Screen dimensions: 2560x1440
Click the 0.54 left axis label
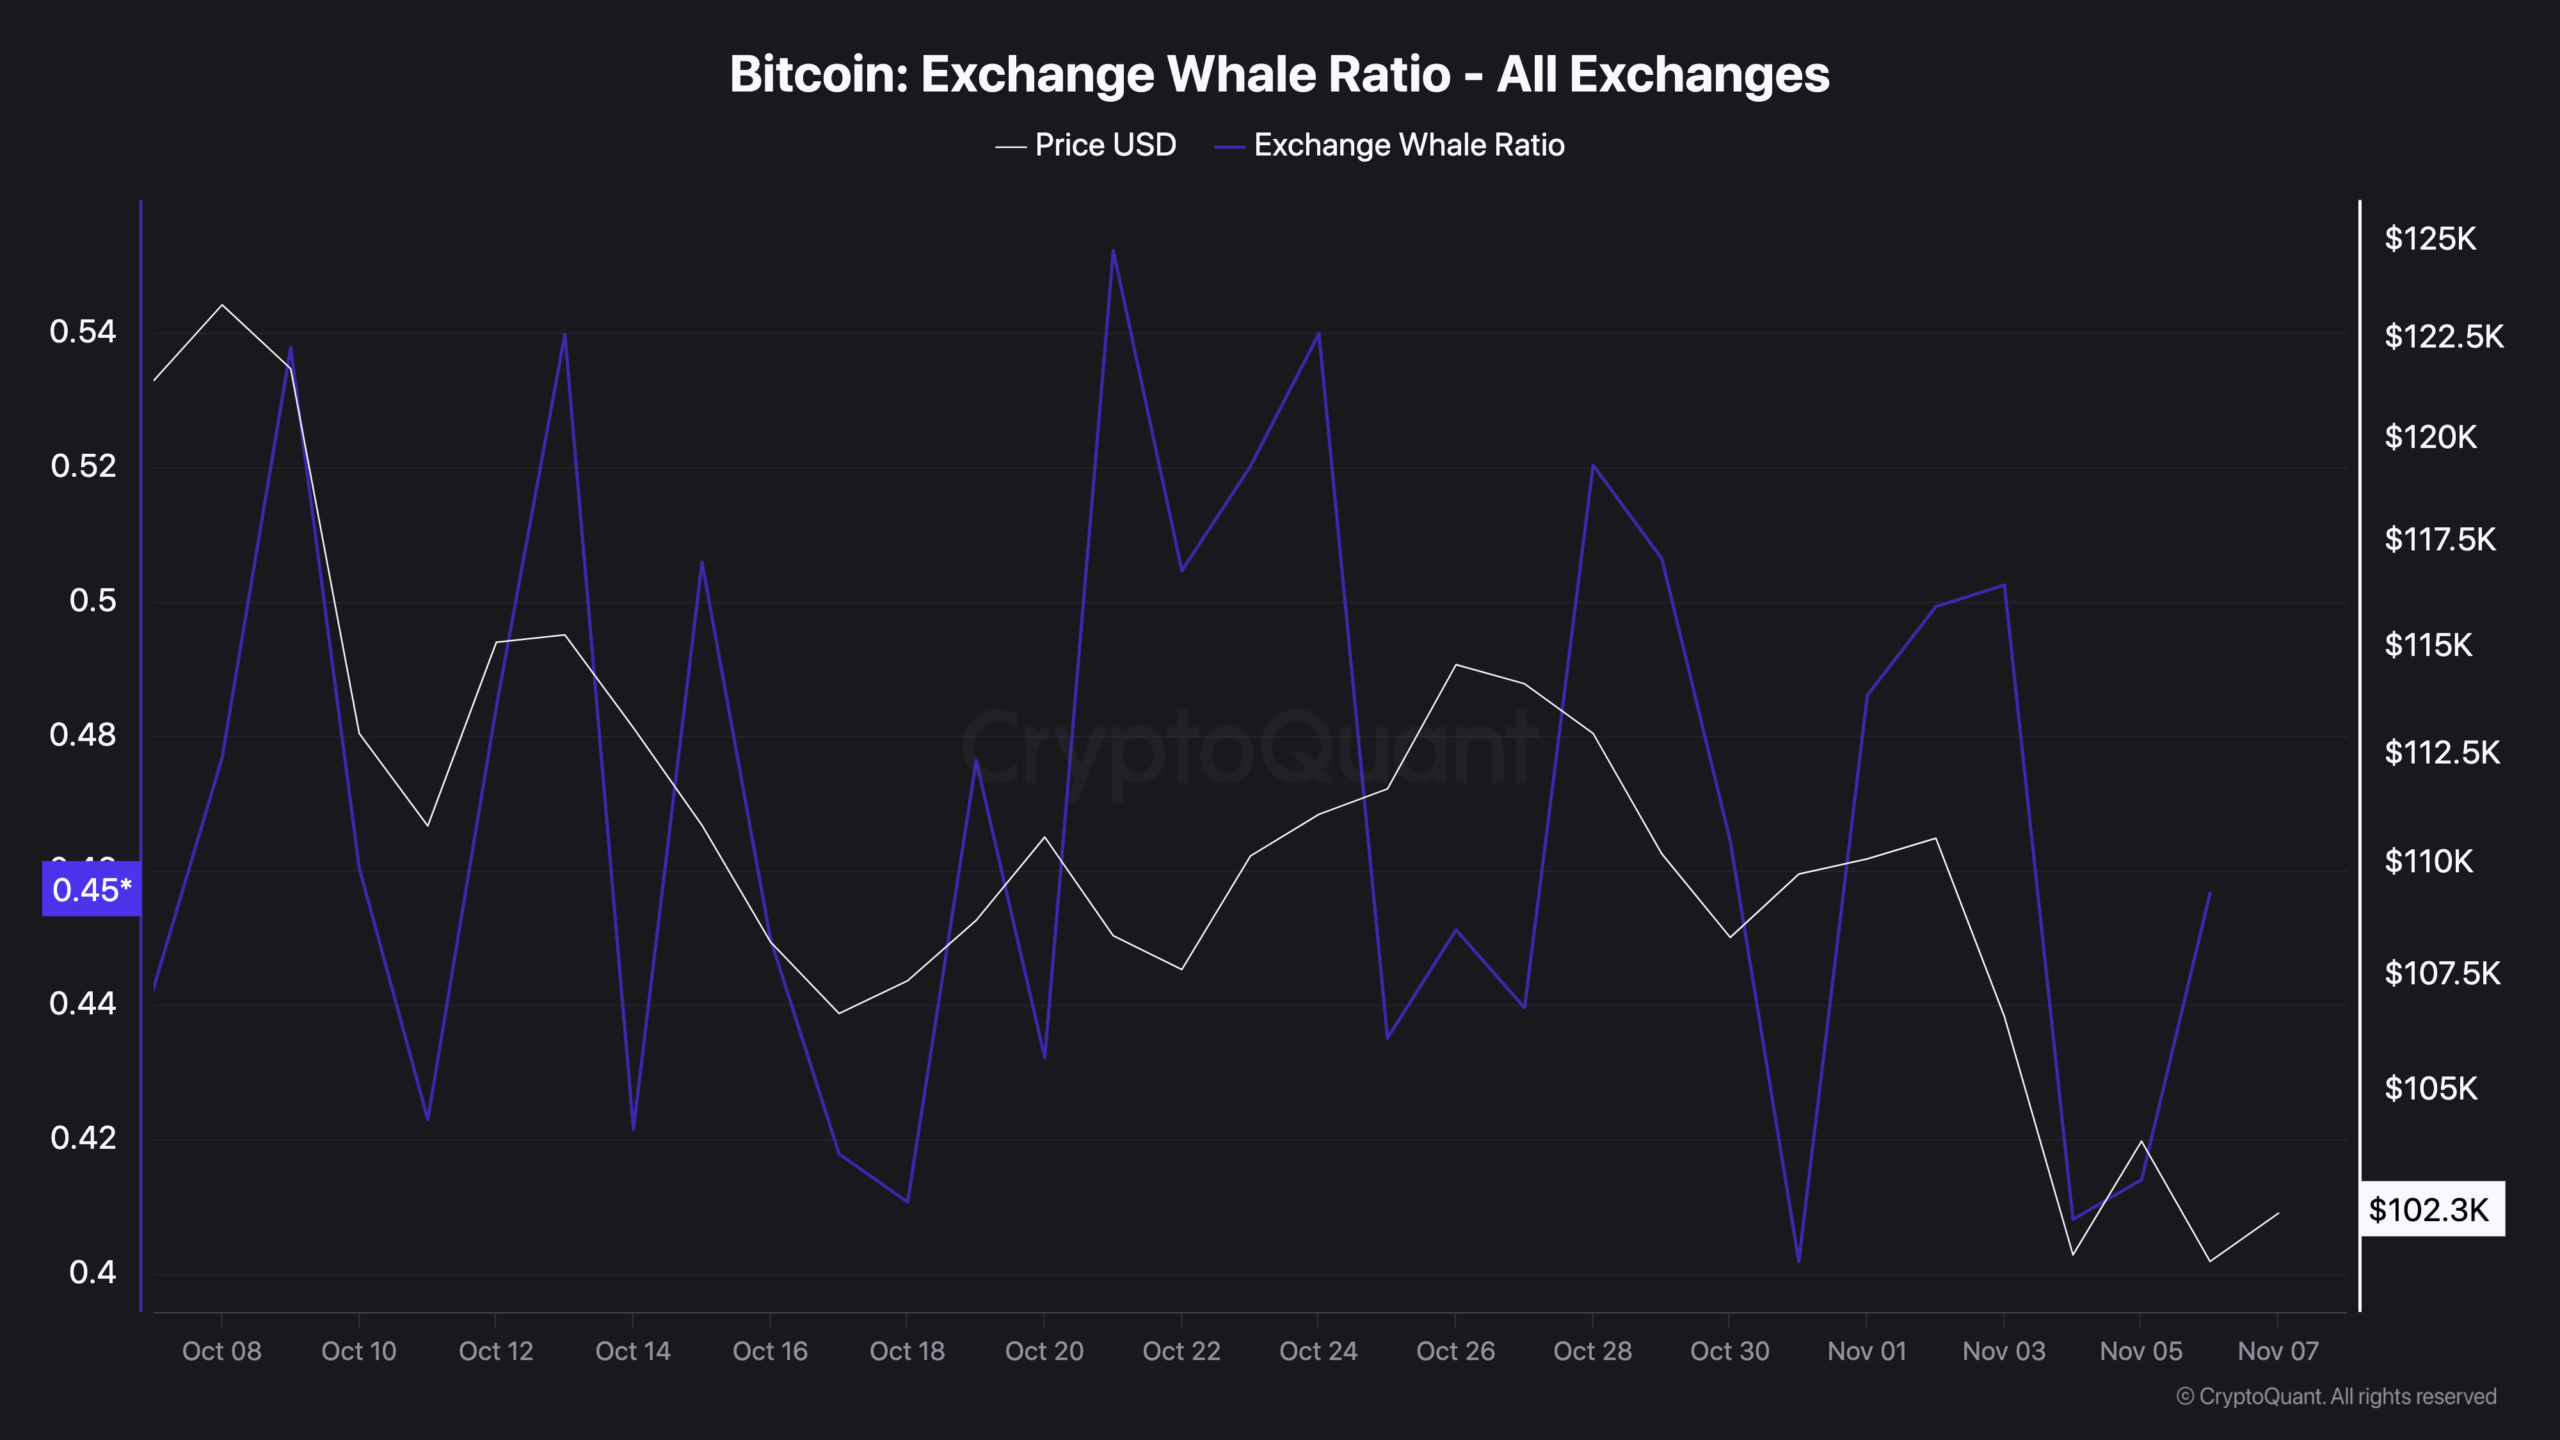click(x=83, y=332)
